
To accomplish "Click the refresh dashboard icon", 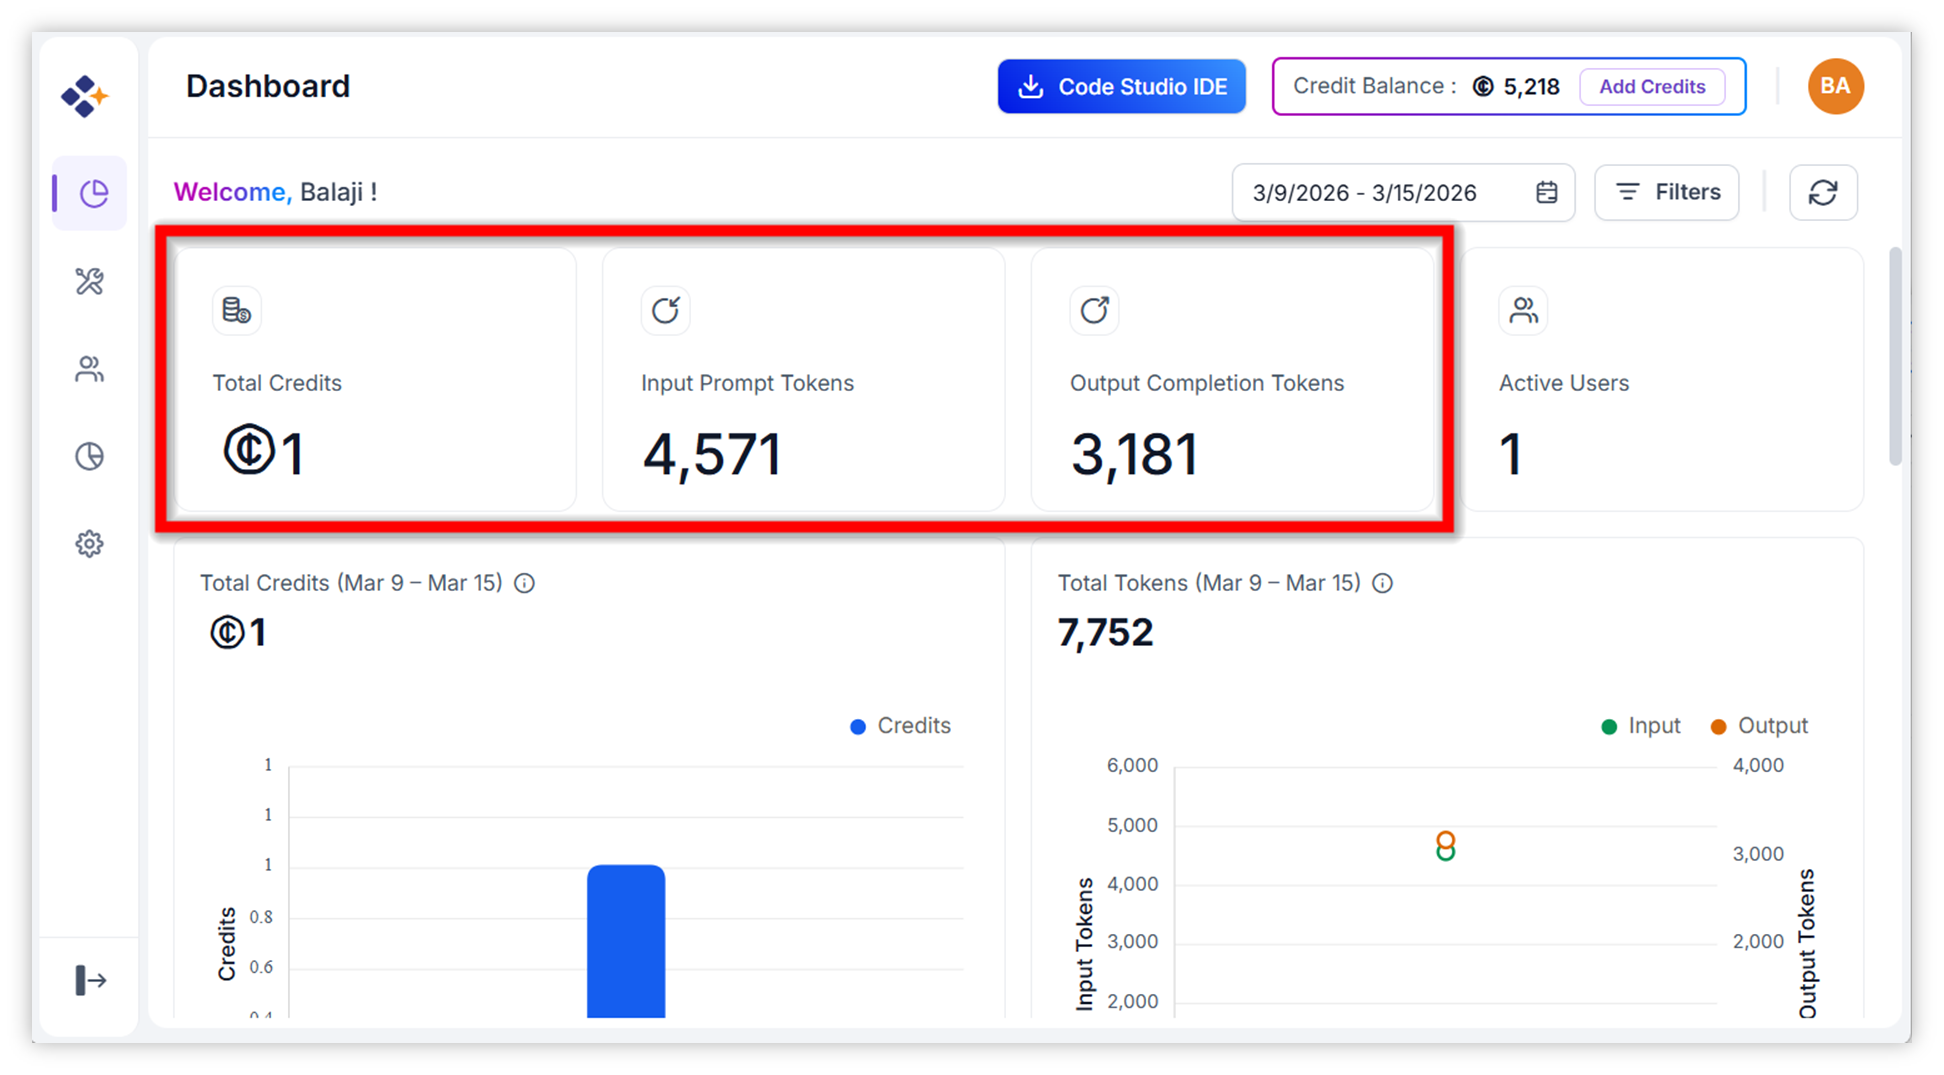I will (1822, 192).
